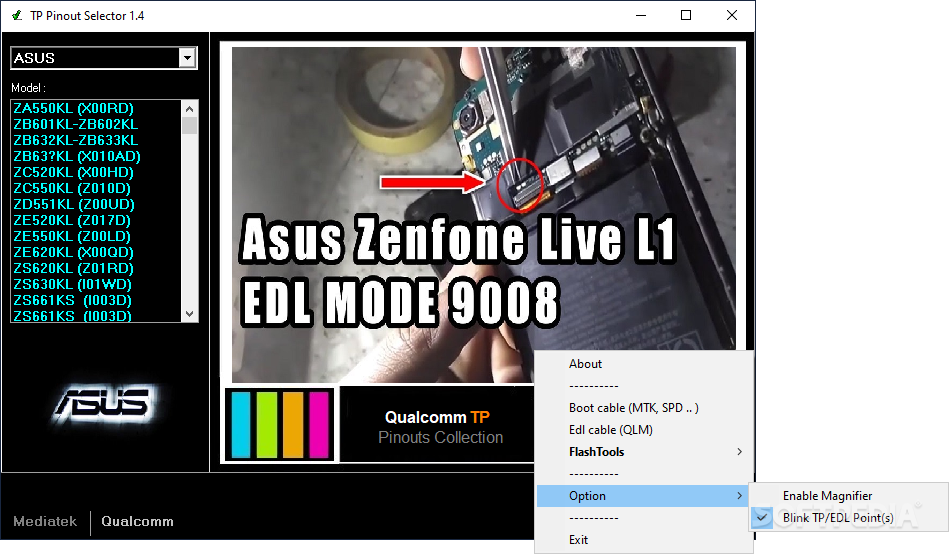Image resolution: width=949 pixels, height=554 pixels.
Task: Minimize the TP Pinout Selector window
Action: point(641,15)
